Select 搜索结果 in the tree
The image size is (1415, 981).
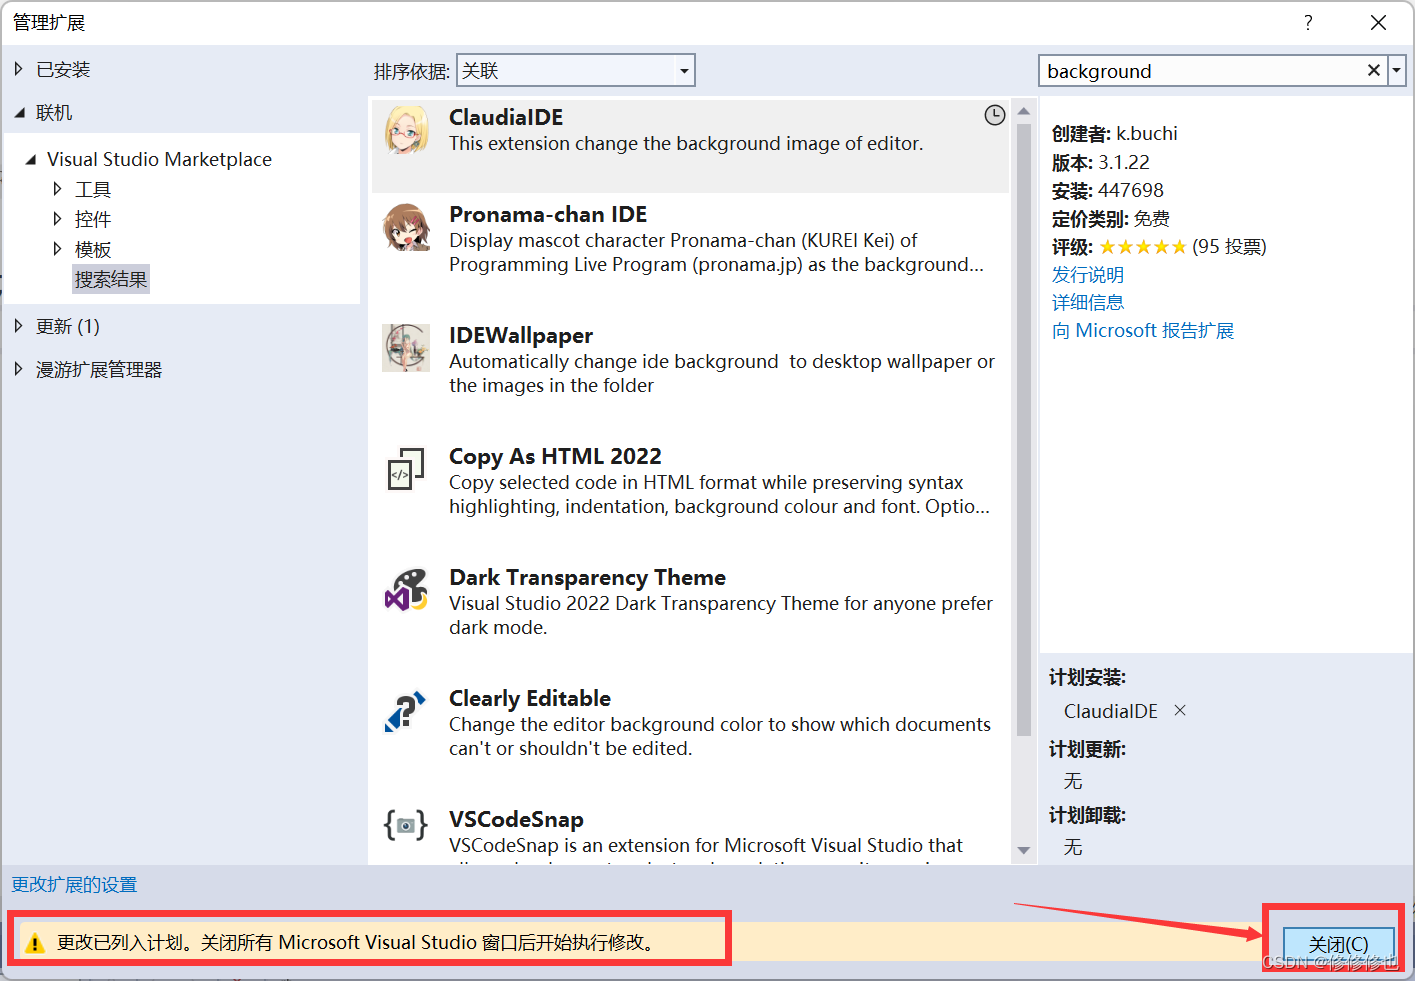click(111, 279)
